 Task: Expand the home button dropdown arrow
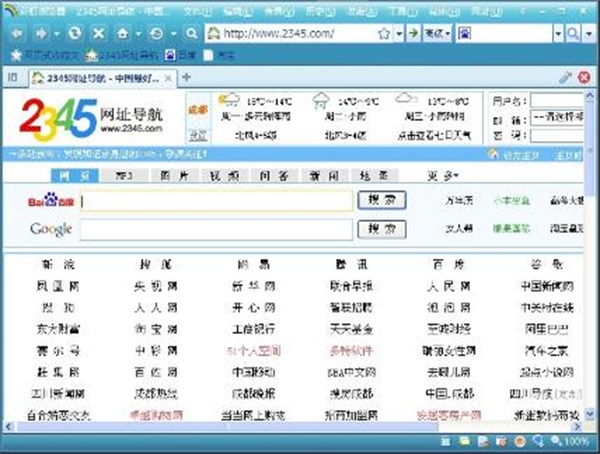(x=139, y=34)
